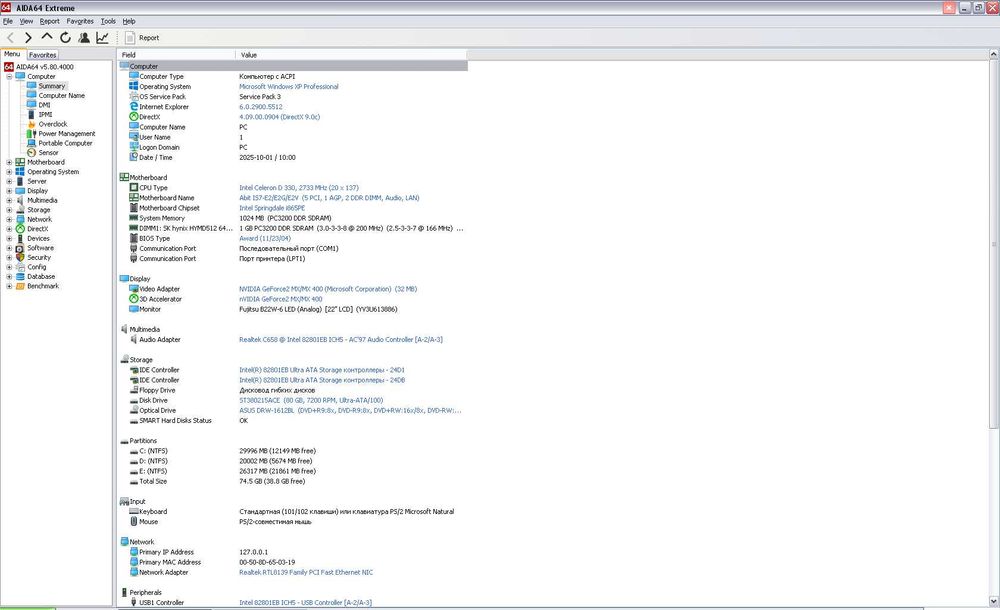
Task: Click the Audio Adapter speaker icon
Action: tap(134, 339)
